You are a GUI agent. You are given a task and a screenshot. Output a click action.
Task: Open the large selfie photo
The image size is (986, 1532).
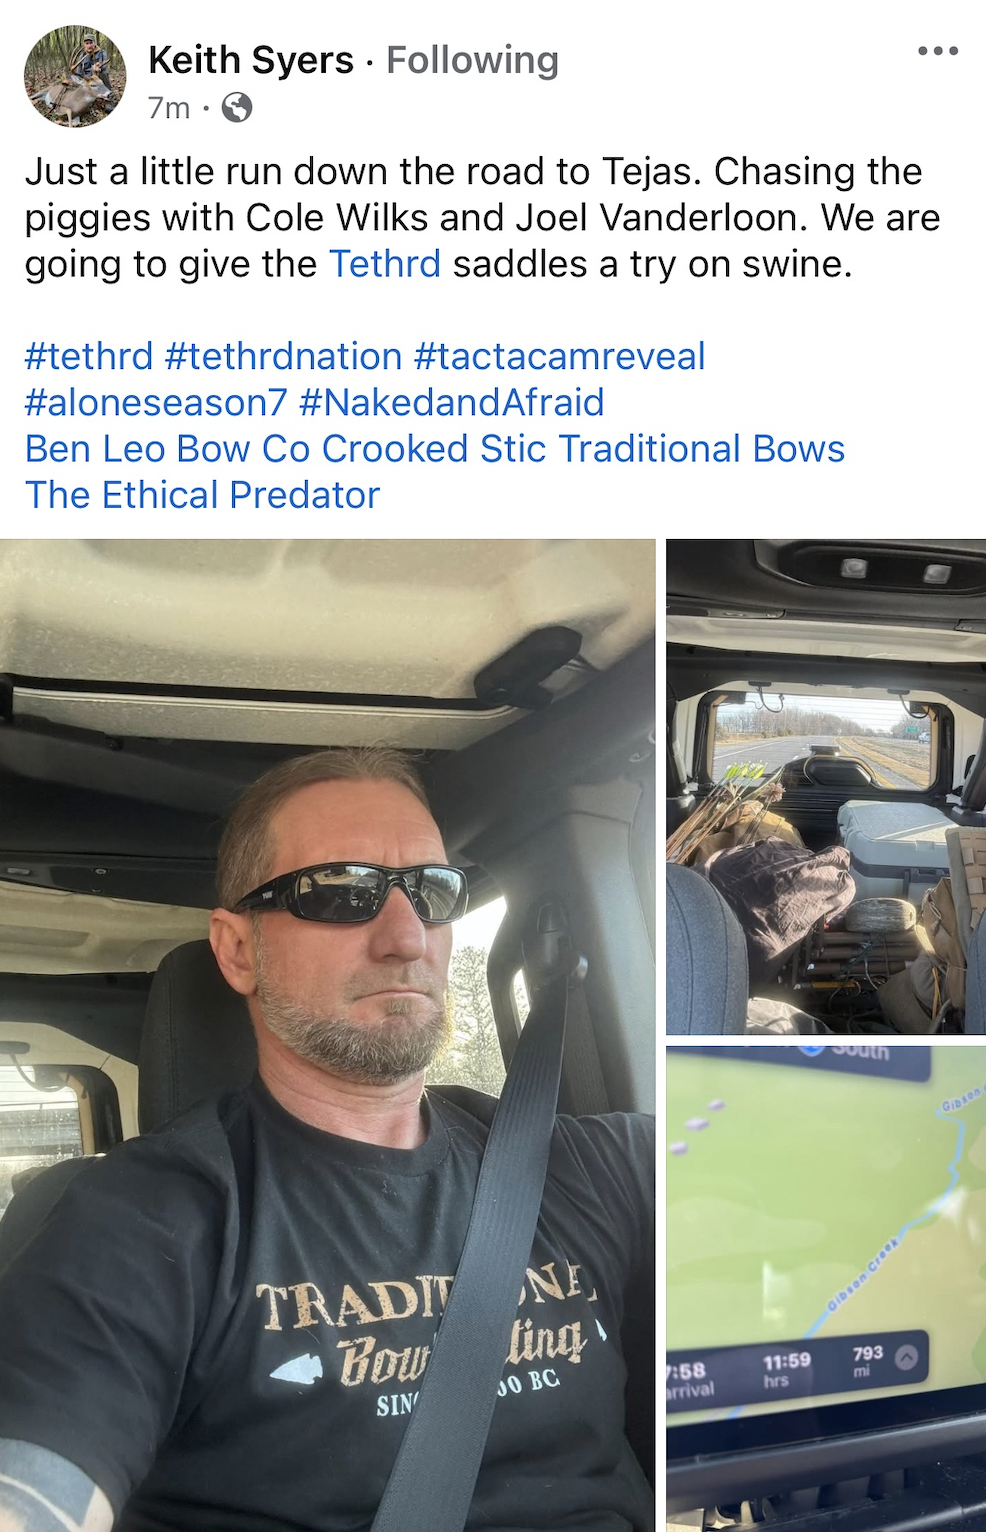pyautogui.click(x=328, y=1035)
